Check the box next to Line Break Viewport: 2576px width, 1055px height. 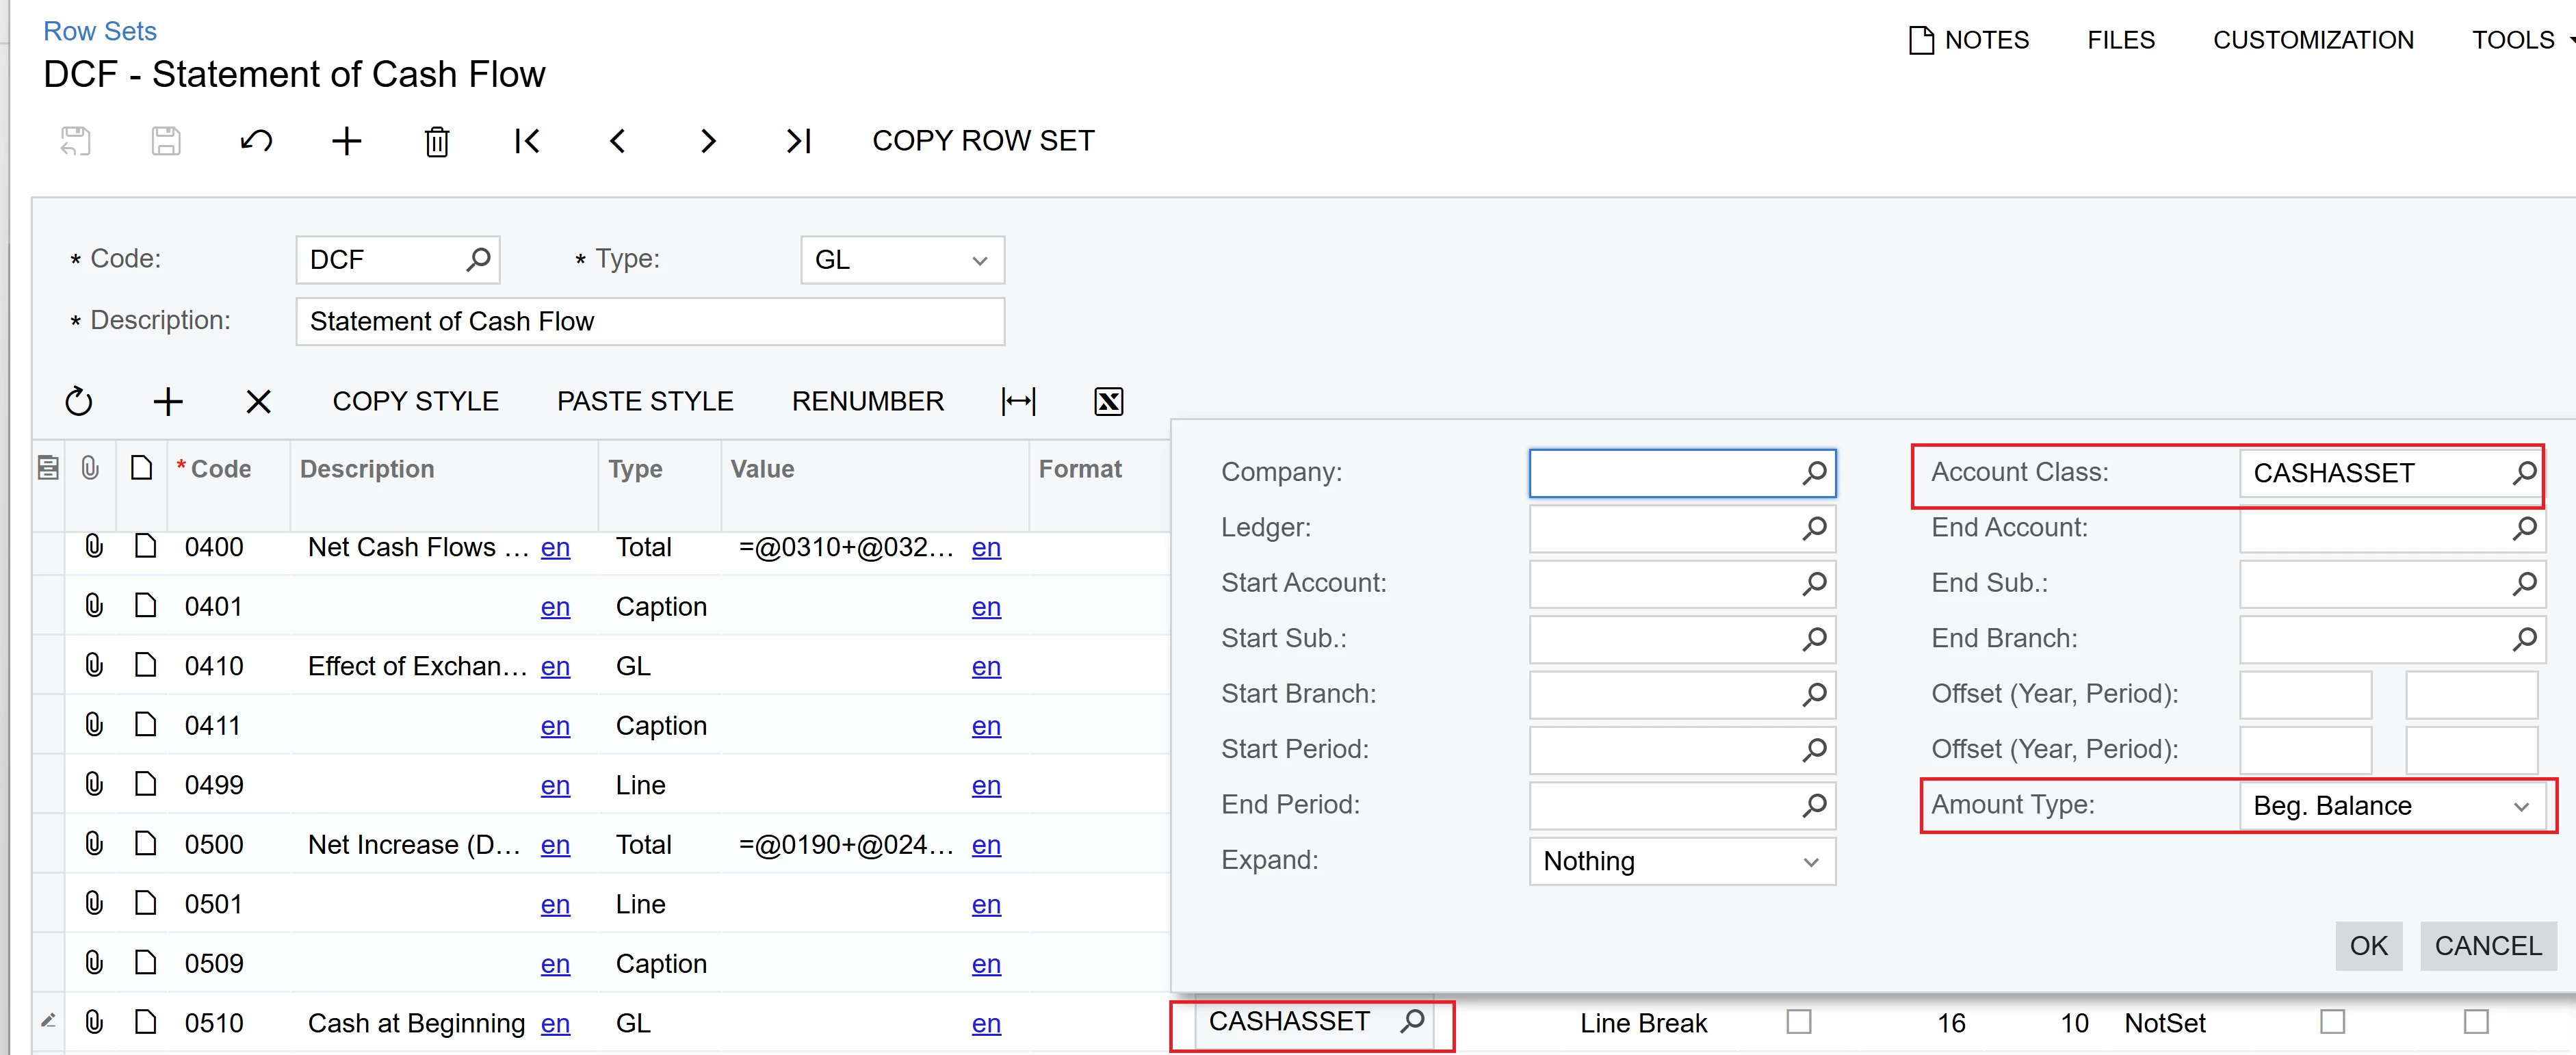(x=1798, y=1021)
